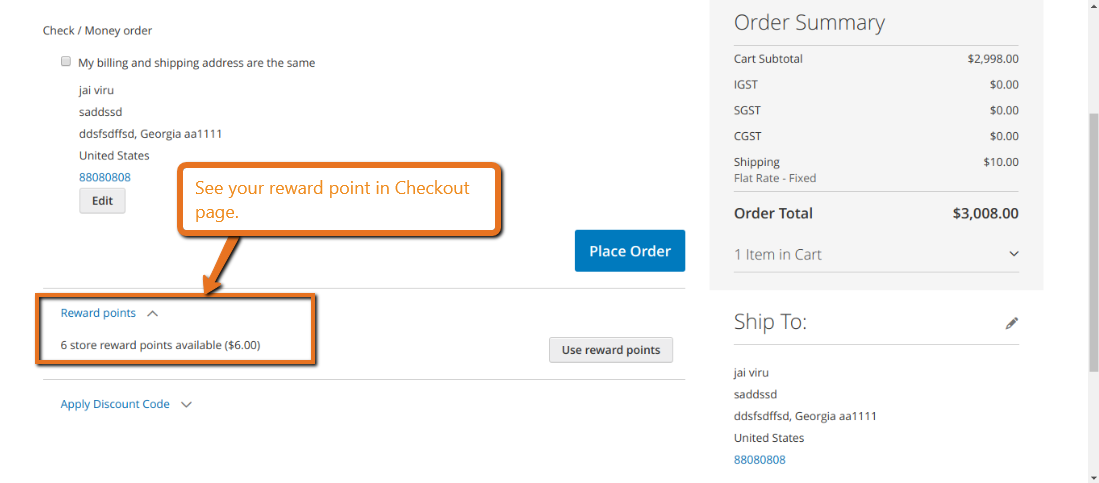1099x483 pixels.
Task: Click the Use reward points button
Action: pyautogui.click(x=610, y=350)
